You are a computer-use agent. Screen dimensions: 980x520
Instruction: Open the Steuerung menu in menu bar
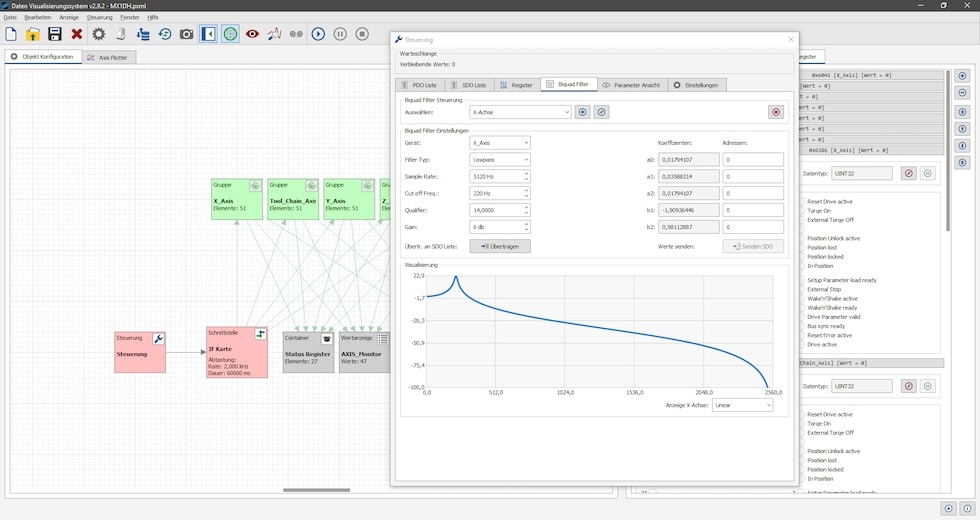pyautogui.click(x=100, y=17)
